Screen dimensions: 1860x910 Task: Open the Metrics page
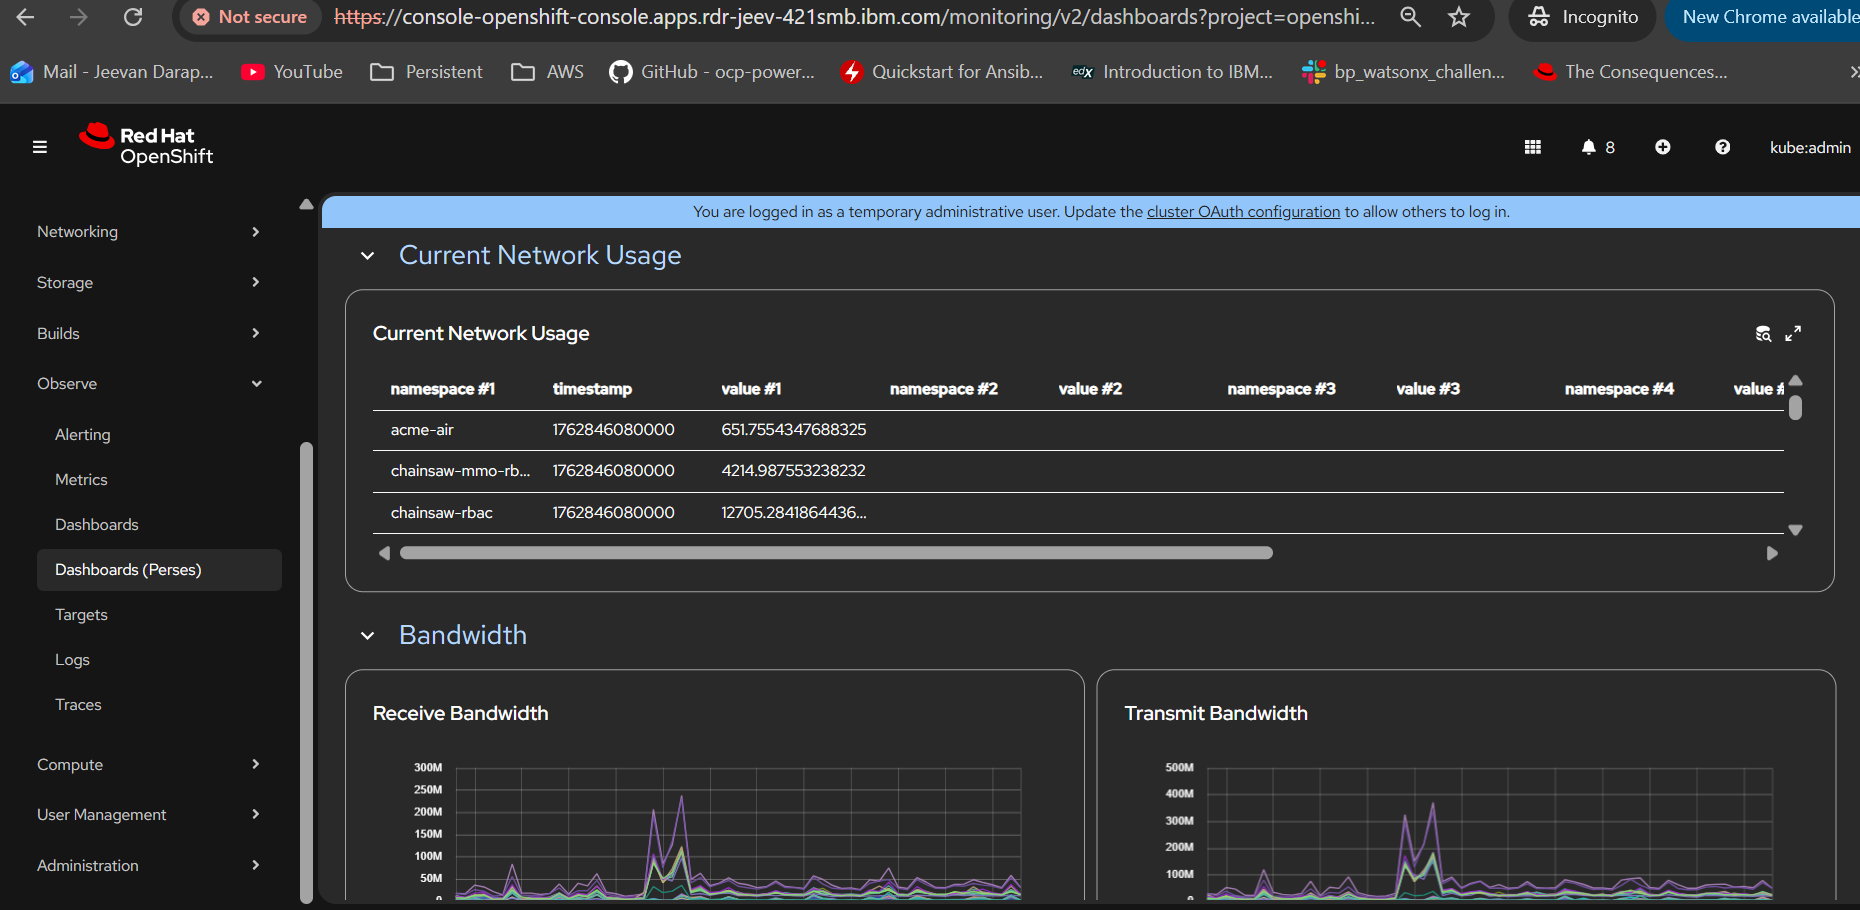click(81, 480)
